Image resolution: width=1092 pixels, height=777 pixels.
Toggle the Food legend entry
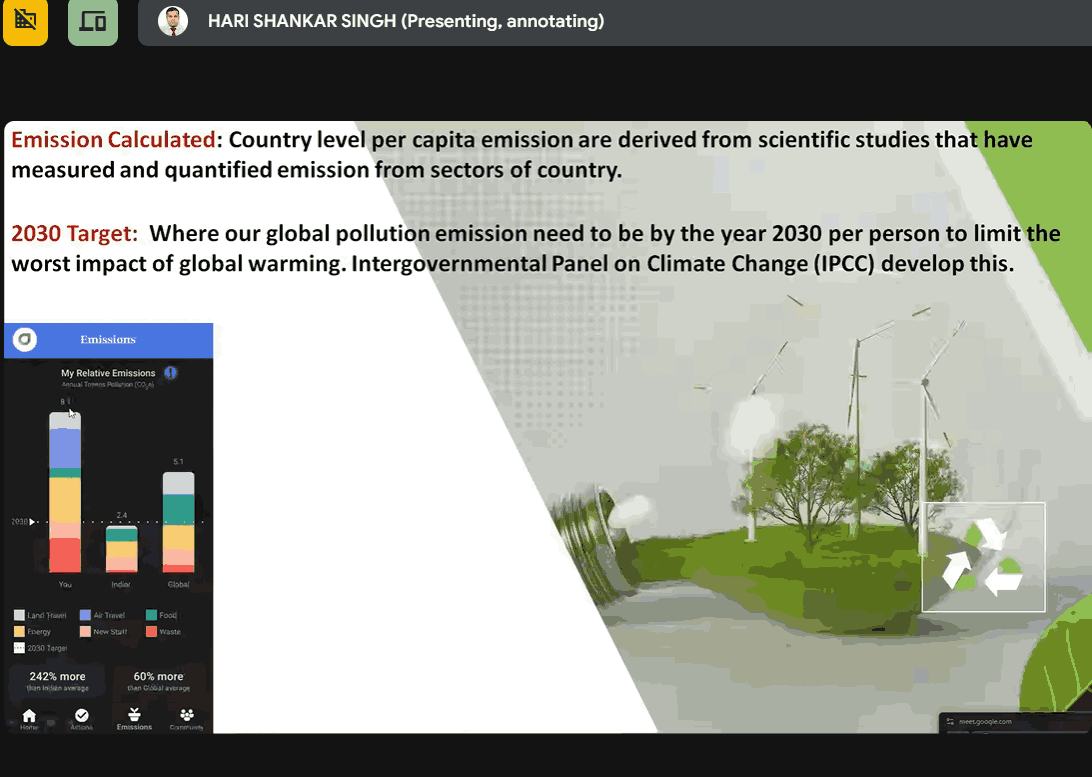[160, 615]
